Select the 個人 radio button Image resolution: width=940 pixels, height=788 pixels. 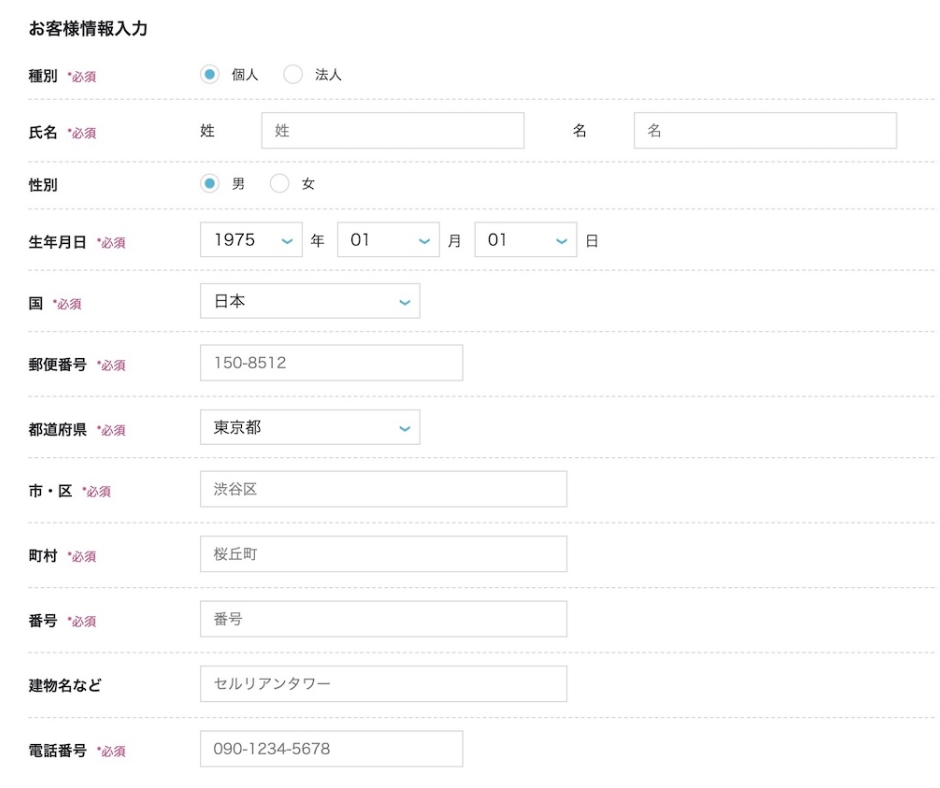point(209,74)
